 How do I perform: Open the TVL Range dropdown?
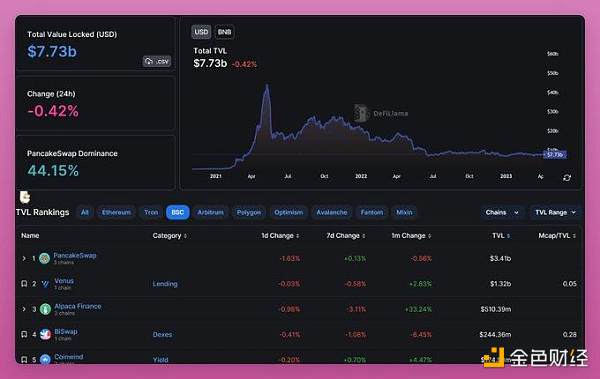[x=555, y=212]
